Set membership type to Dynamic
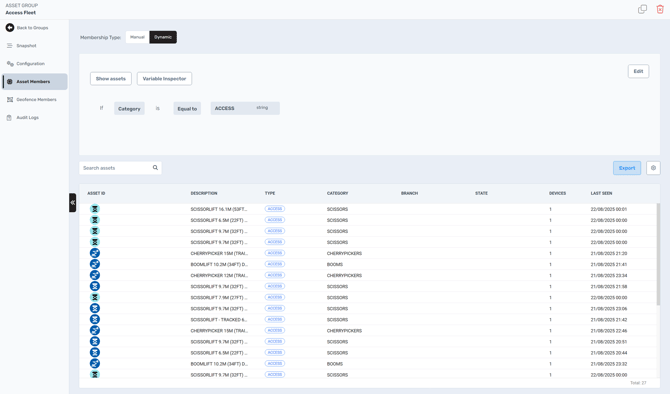 [x=163, y=37]
